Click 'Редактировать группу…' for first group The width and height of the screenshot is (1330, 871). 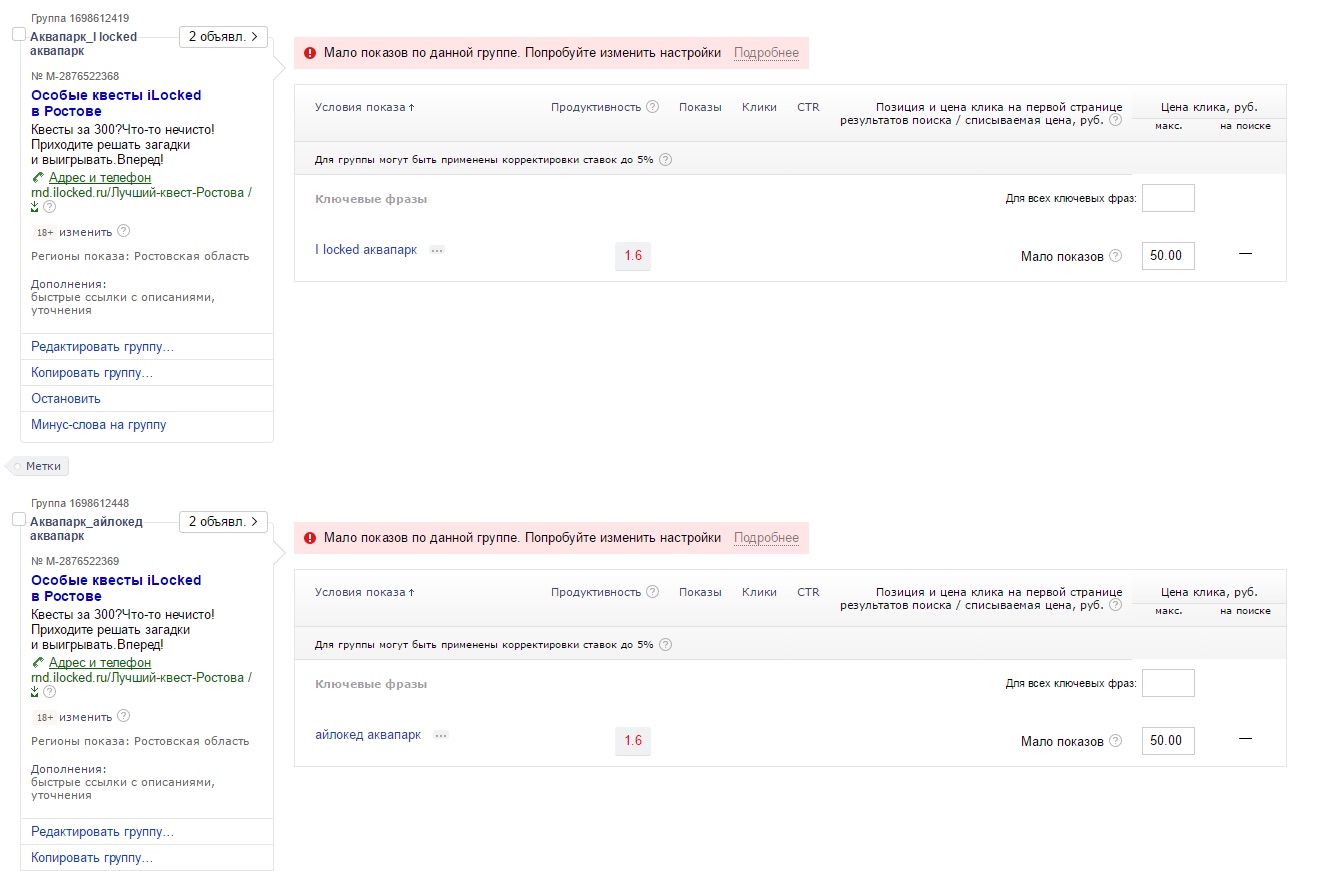coord(102,347)
